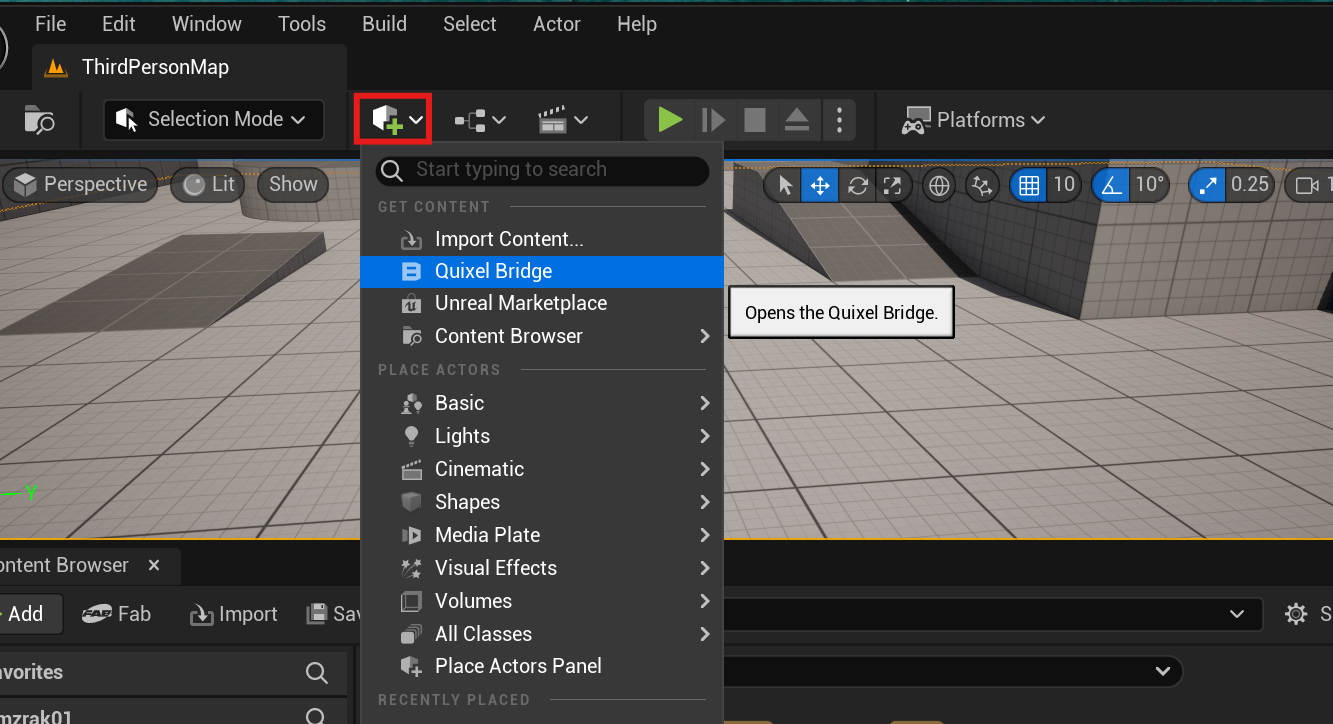1333x724 pixels.
Task: Expand the Cinematic submenu
Action: coord(541,469)
